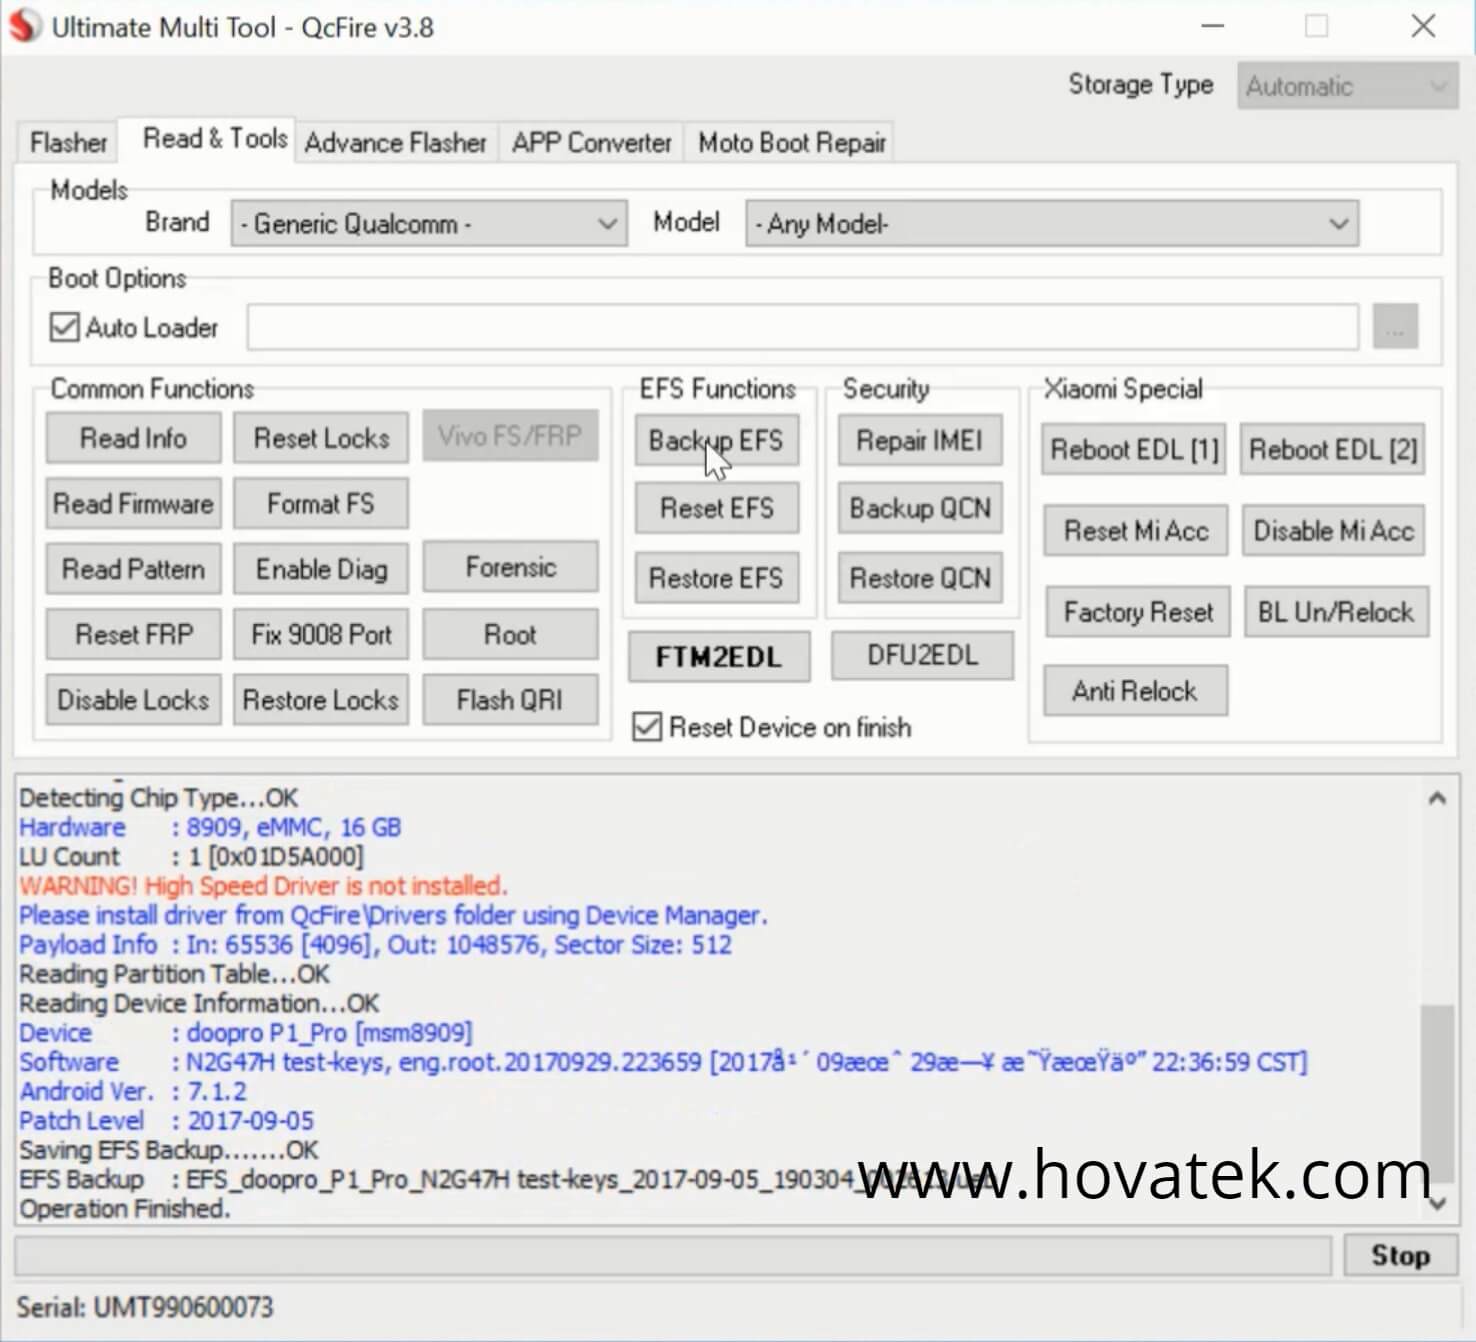Click the log scrollbar up arrow
This screenshot has width=1476, height=1342.
click(1437, 798)
